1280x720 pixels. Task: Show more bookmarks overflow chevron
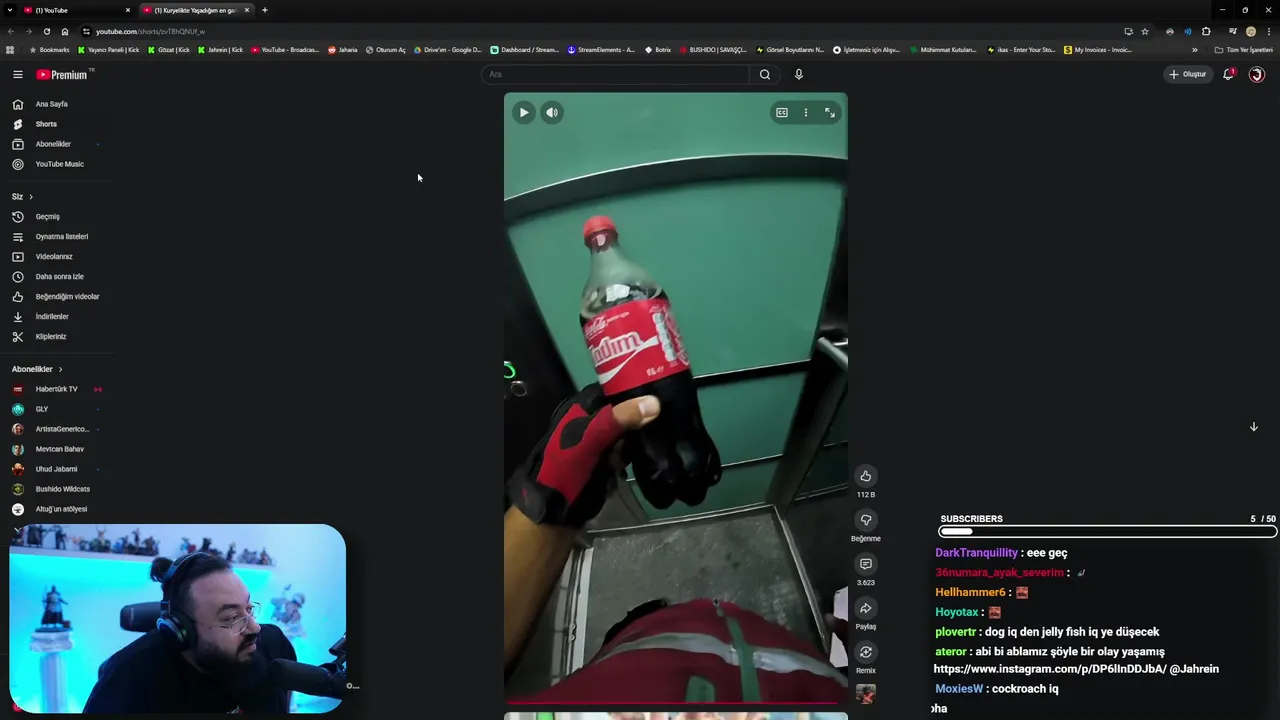[1194, 49]
